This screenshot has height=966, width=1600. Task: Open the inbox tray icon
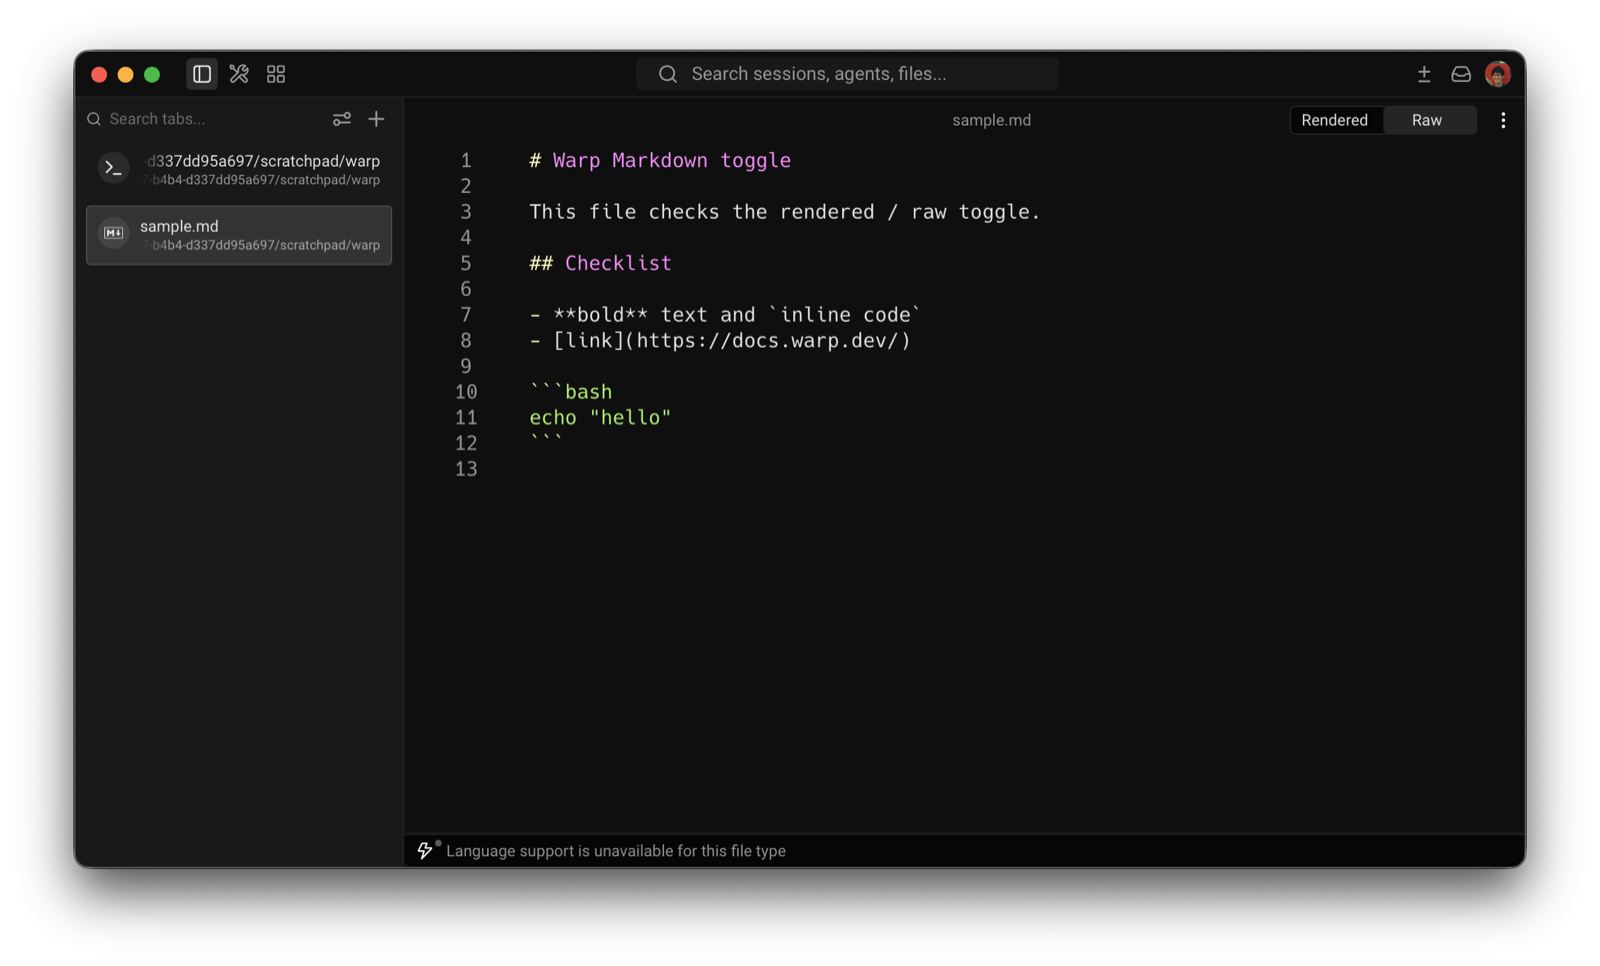(x=1461, y=74)
